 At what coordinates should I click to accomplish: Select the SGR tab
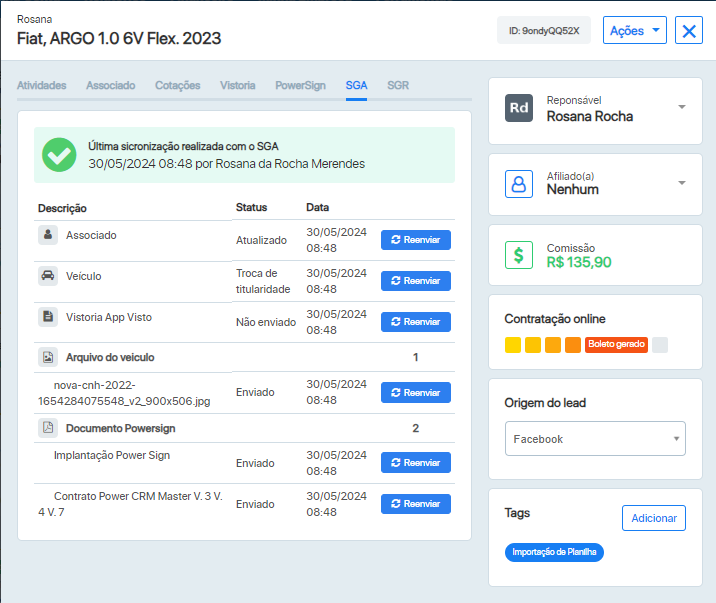tap(398, 85)
